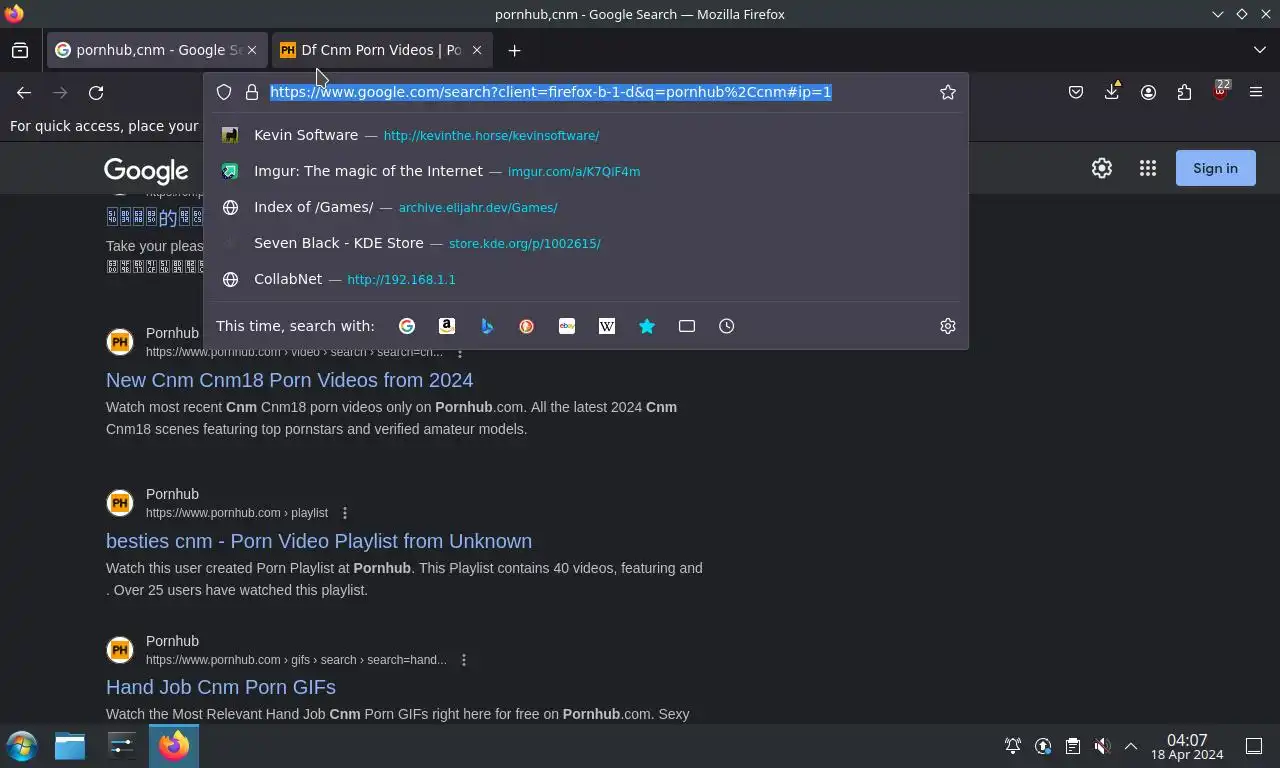
Task: Open the clock showing 04:07
Action: [1187, 747]
